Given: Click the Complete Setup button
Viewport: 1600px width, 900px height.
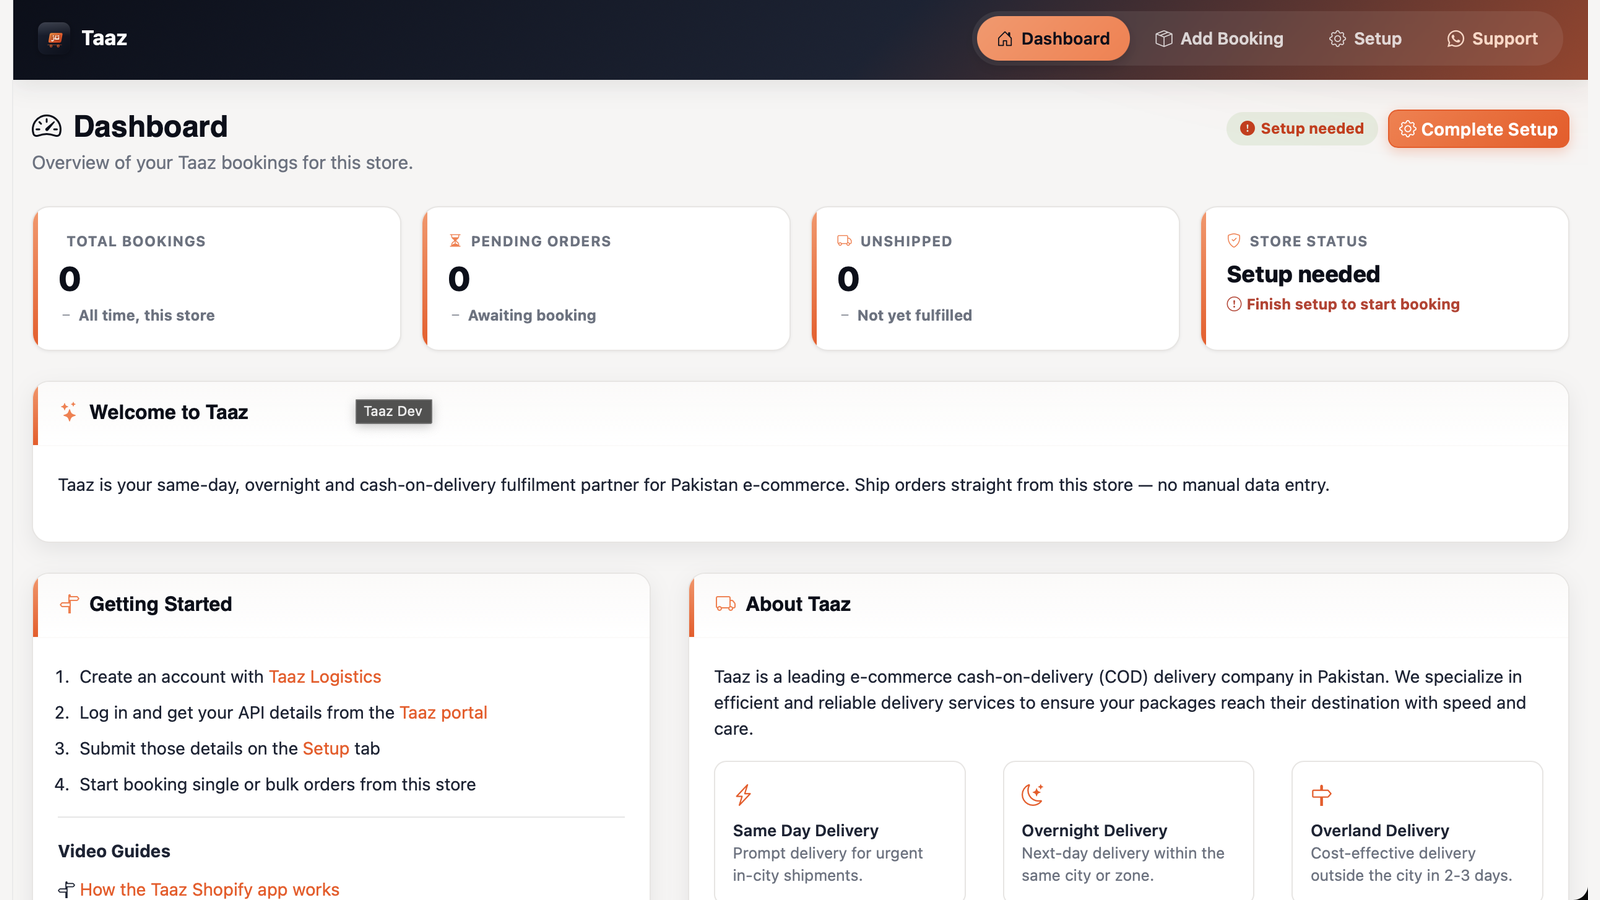Looking at the screenshot, I should [1478, 129].
